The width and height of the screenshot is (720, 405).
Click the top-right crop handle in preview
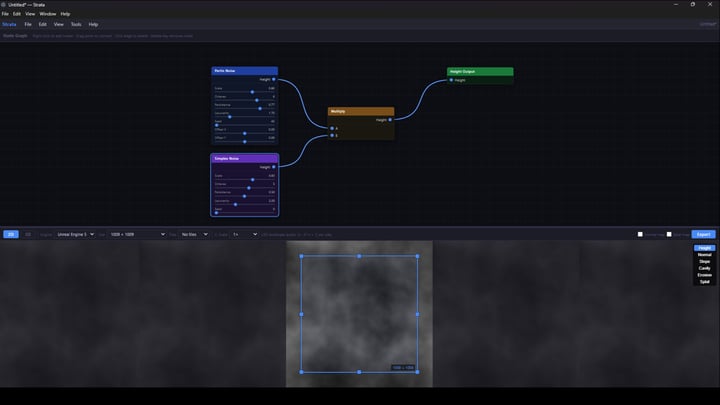417,256
